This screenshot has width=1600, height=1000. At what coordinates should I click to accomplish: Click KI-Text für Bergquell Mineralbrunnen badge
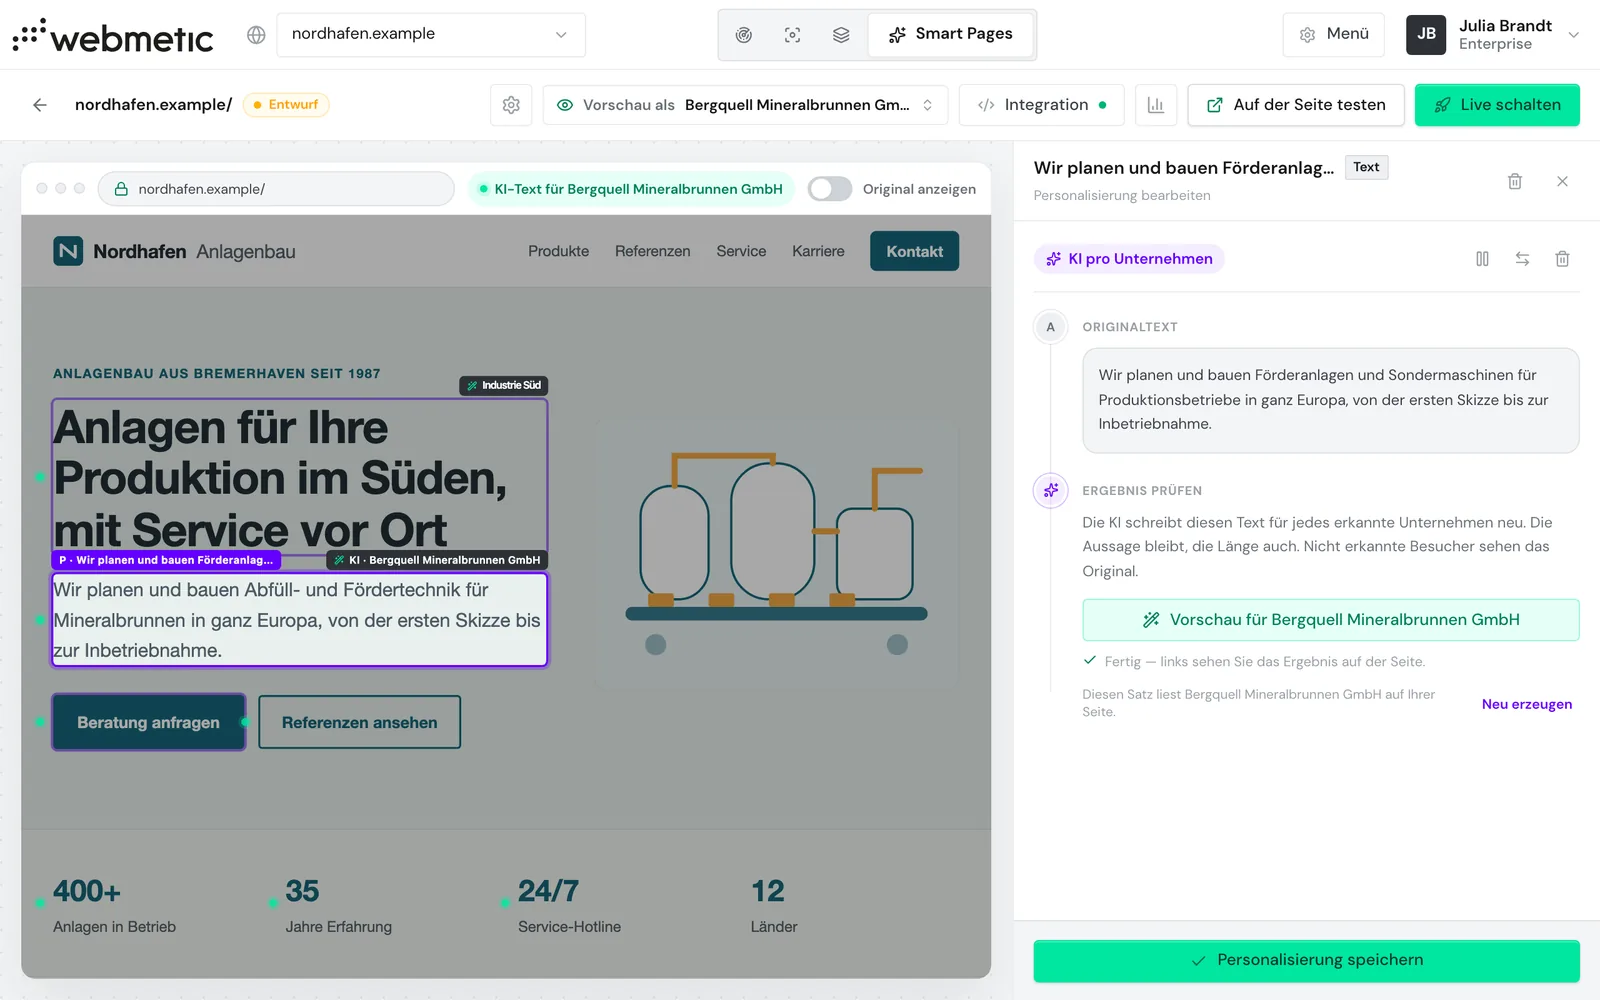[631, 189]
